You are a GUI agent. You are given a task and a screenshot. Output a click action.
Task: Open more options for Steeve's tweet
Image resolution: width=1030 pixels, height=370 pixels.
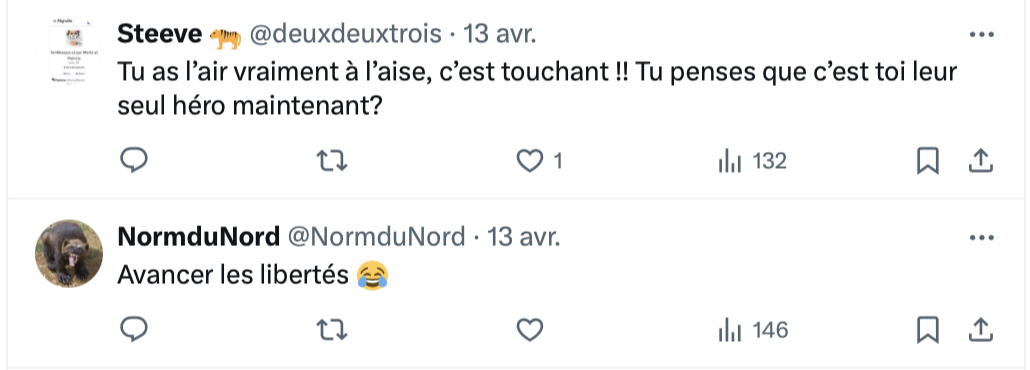(981, 35)
